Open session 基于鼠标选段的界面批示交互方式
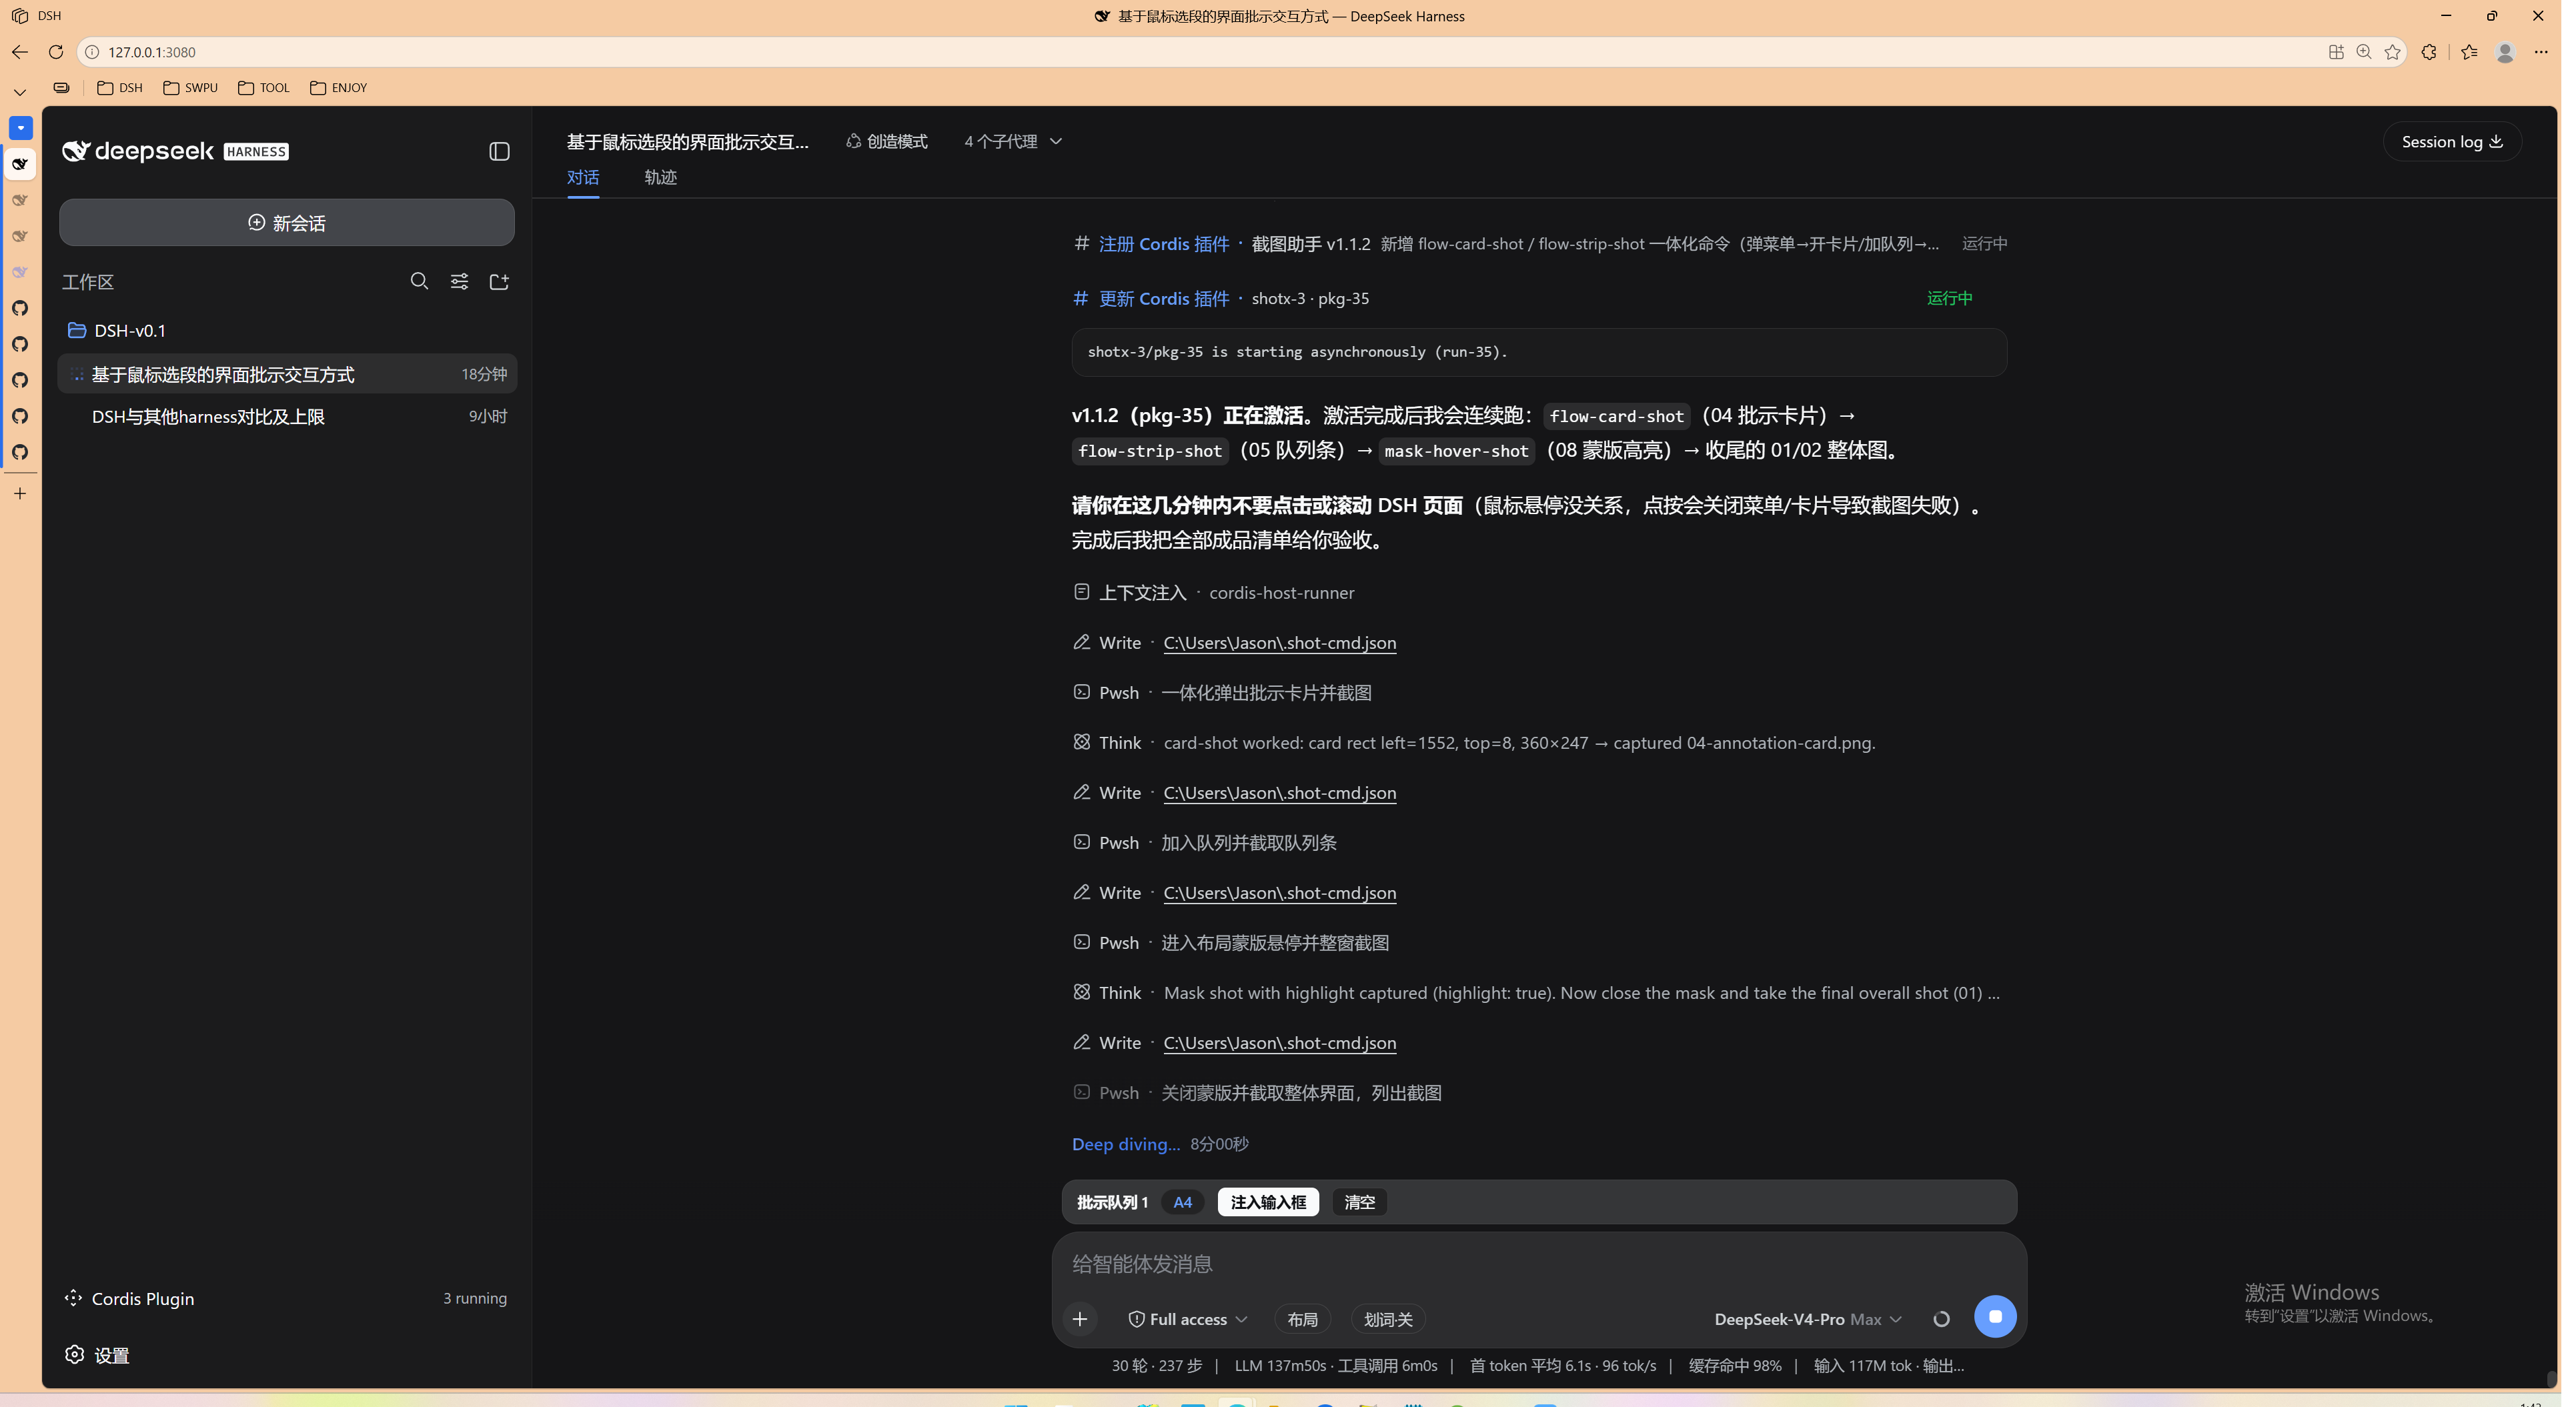 click(x=287, y=374)
